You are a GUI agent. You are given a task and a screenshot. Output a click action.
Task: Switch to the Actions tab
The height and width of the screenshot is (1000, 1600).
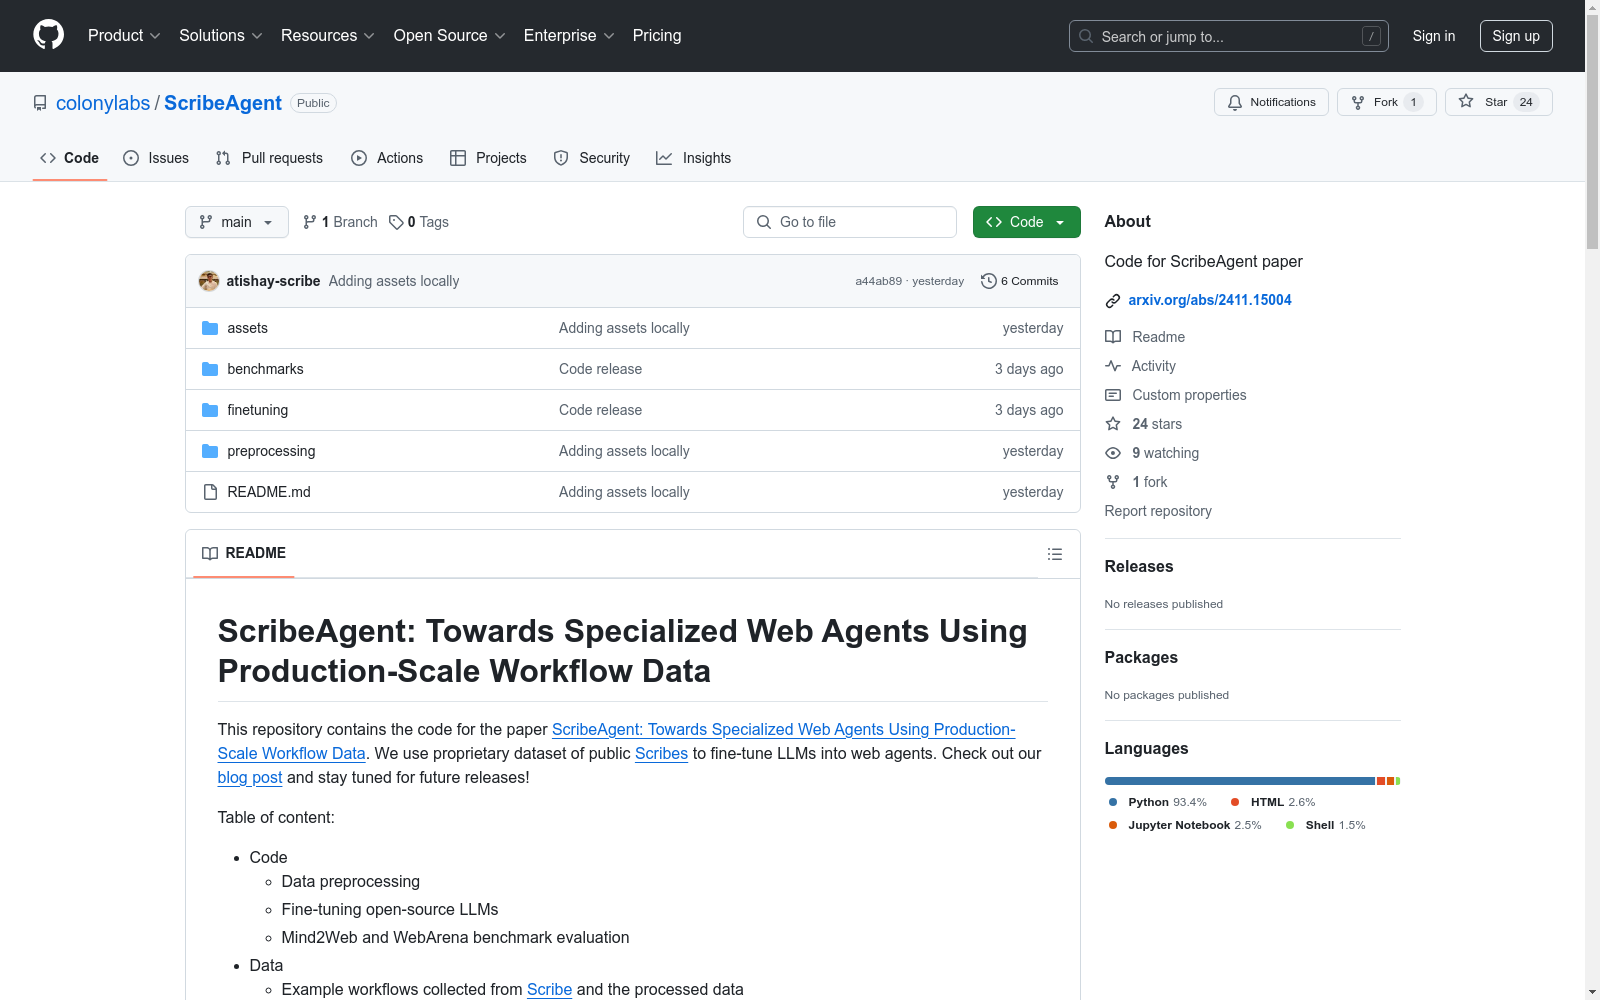[x=387, y=158]
